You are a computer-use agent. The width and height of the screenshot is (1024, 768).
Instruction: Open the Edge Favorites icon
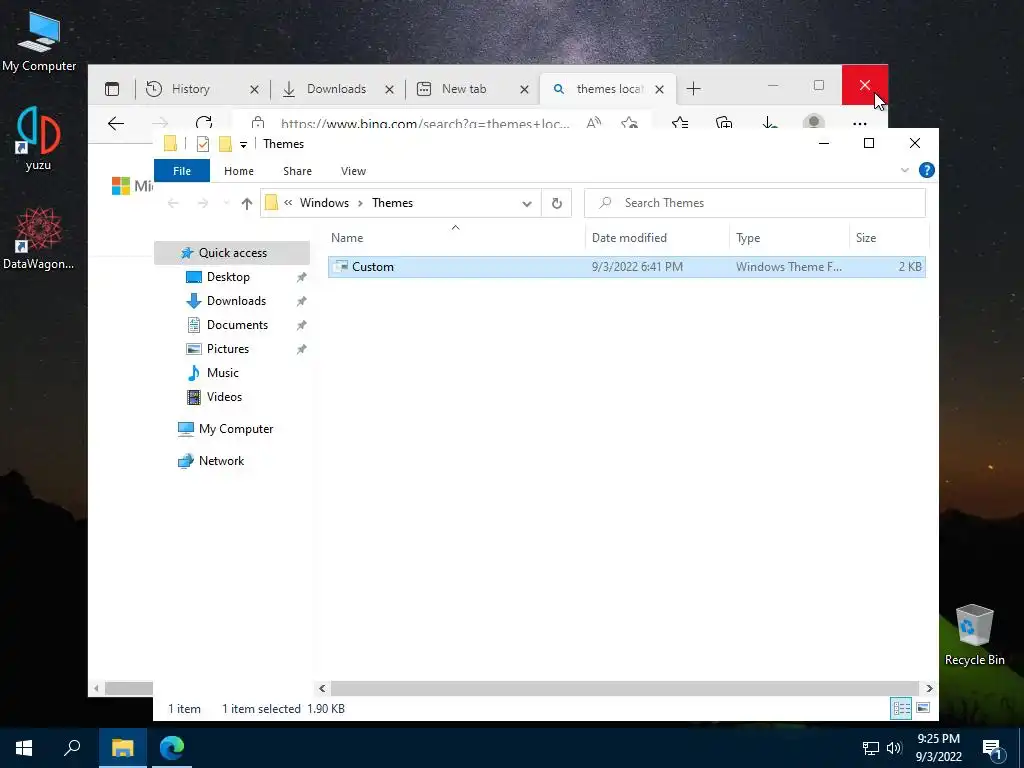(680, 123)
